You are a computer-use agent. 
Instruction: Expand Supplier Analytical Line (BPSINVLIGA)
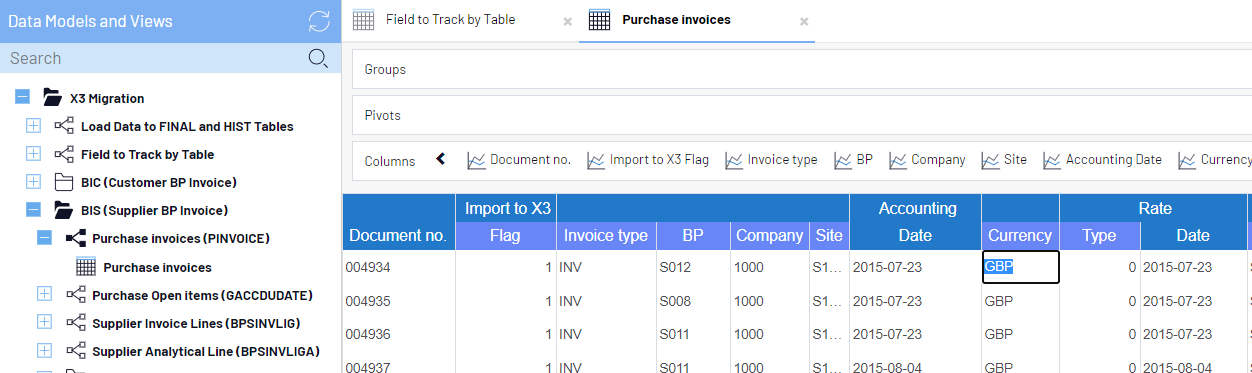pyautogui.click(x=44, y=350)
